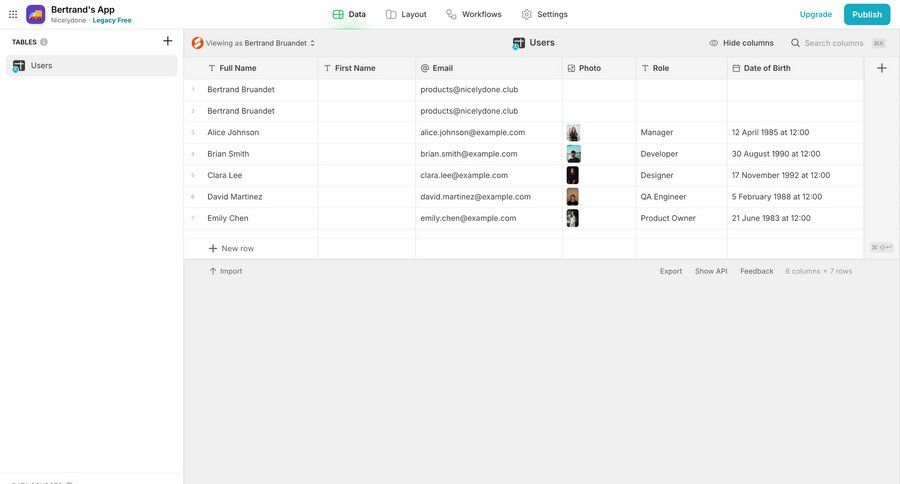900x484 pixels.
Task: Click the Export link
Action: coord(670,271)
